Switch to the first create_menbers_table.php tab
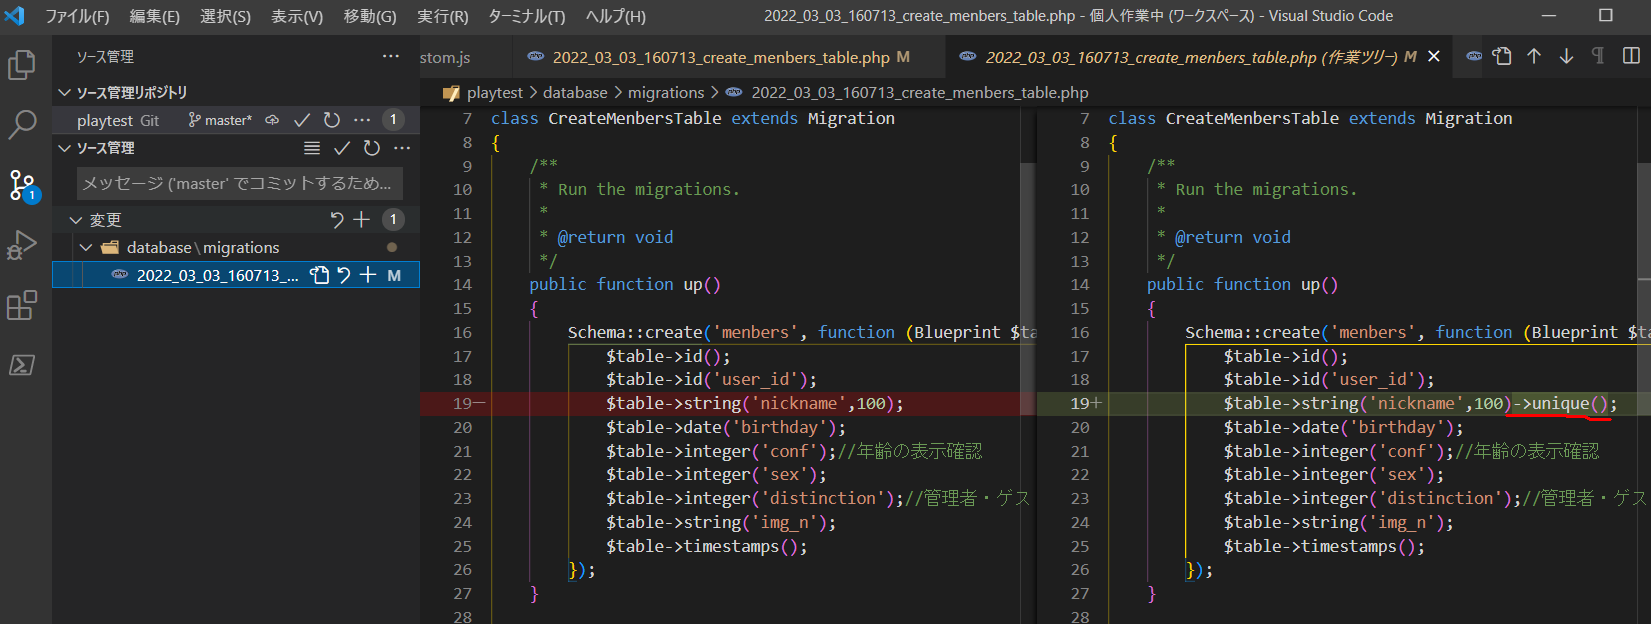 coord(720,57)
